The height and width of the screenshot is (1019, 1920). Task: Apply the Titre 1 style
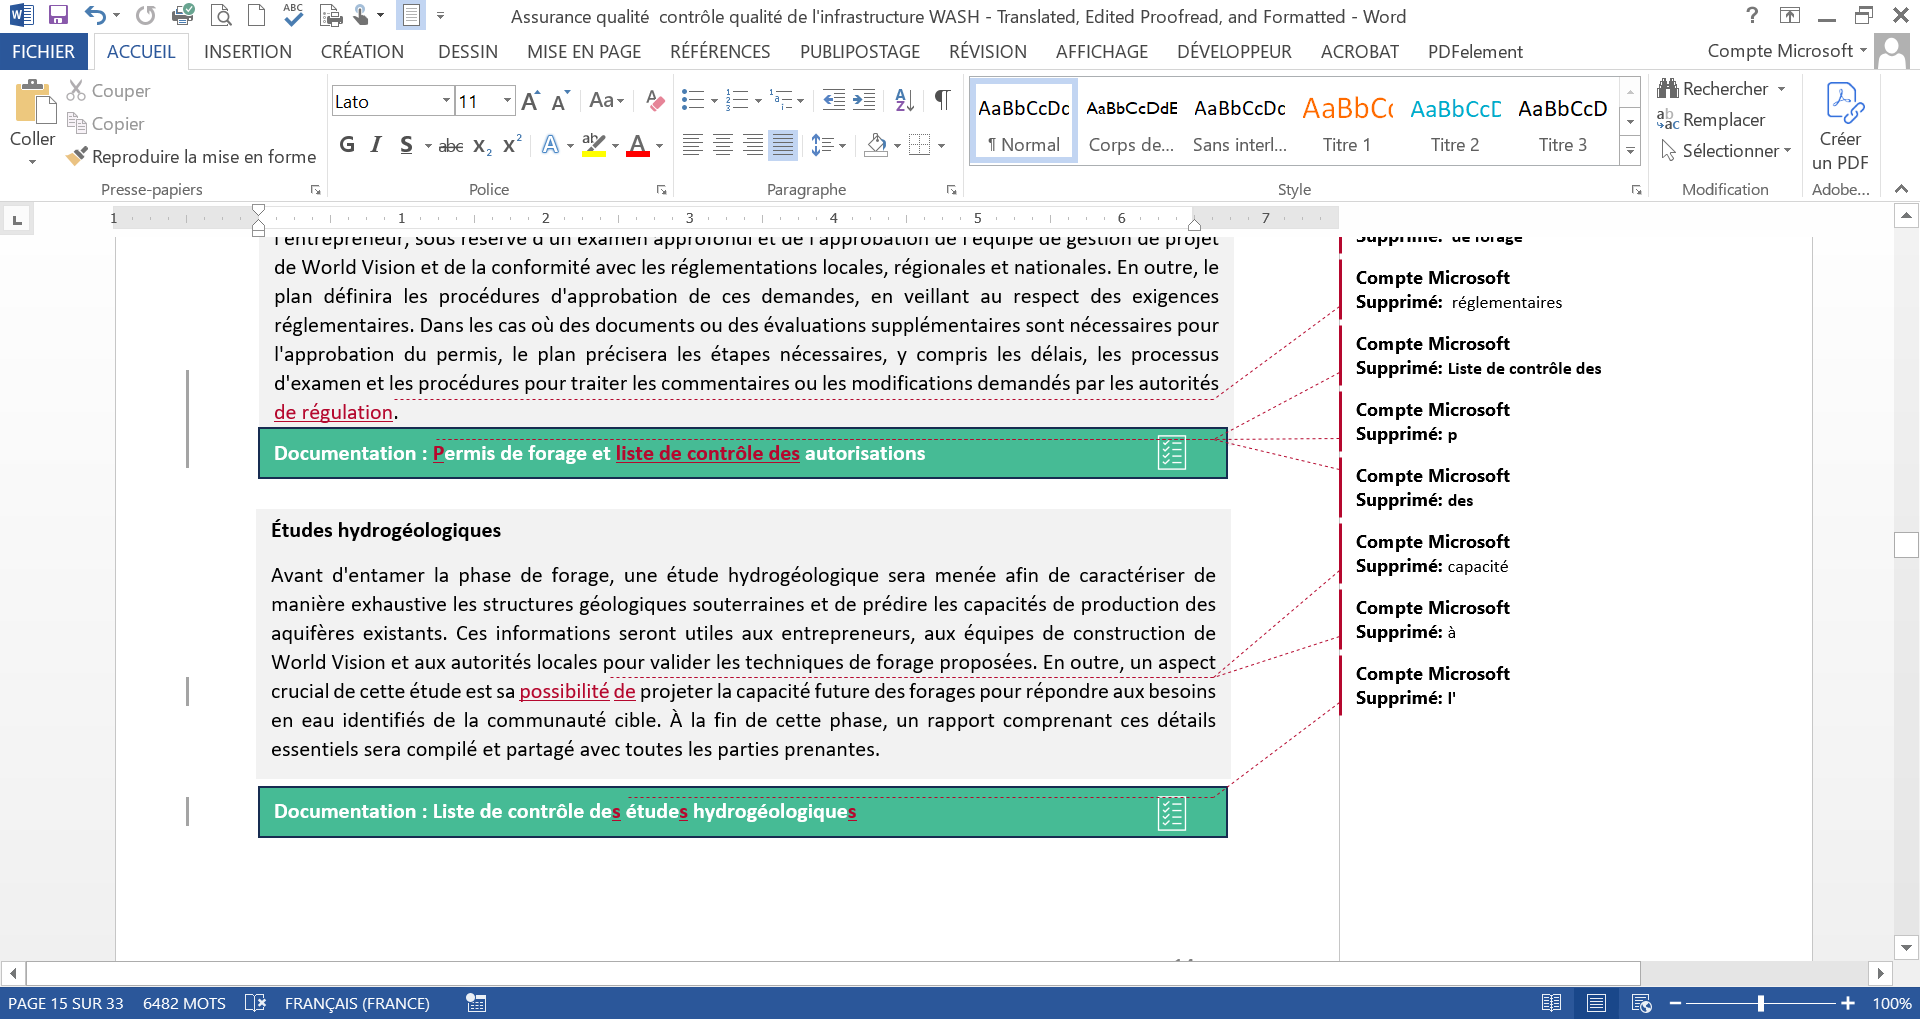click(1347, 122)
